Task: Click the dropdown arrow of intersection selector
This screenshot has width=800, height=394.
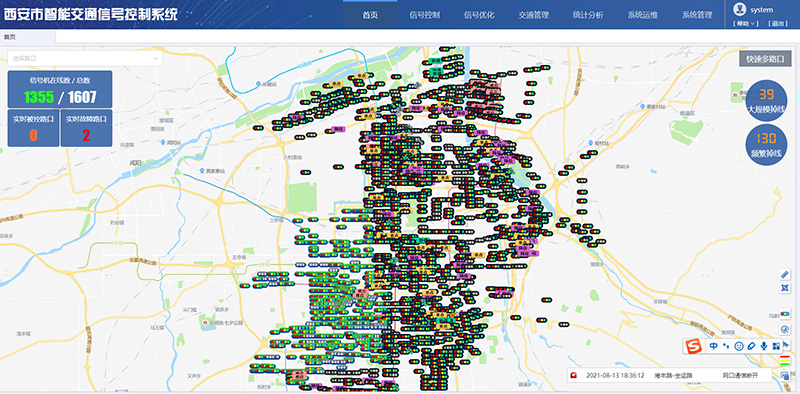Action: click(x=156, y=59)
